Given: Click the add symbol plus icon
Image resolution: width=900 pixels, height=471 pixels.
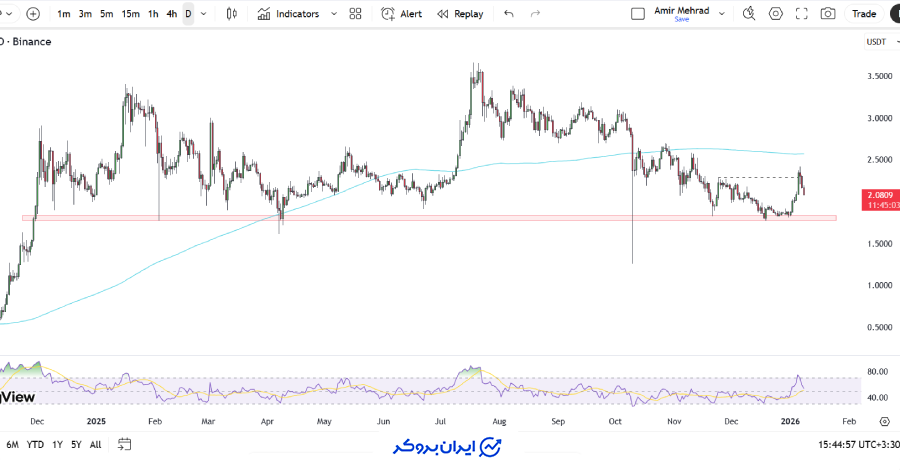Looking at the screenshot, I should click(33, 14).
